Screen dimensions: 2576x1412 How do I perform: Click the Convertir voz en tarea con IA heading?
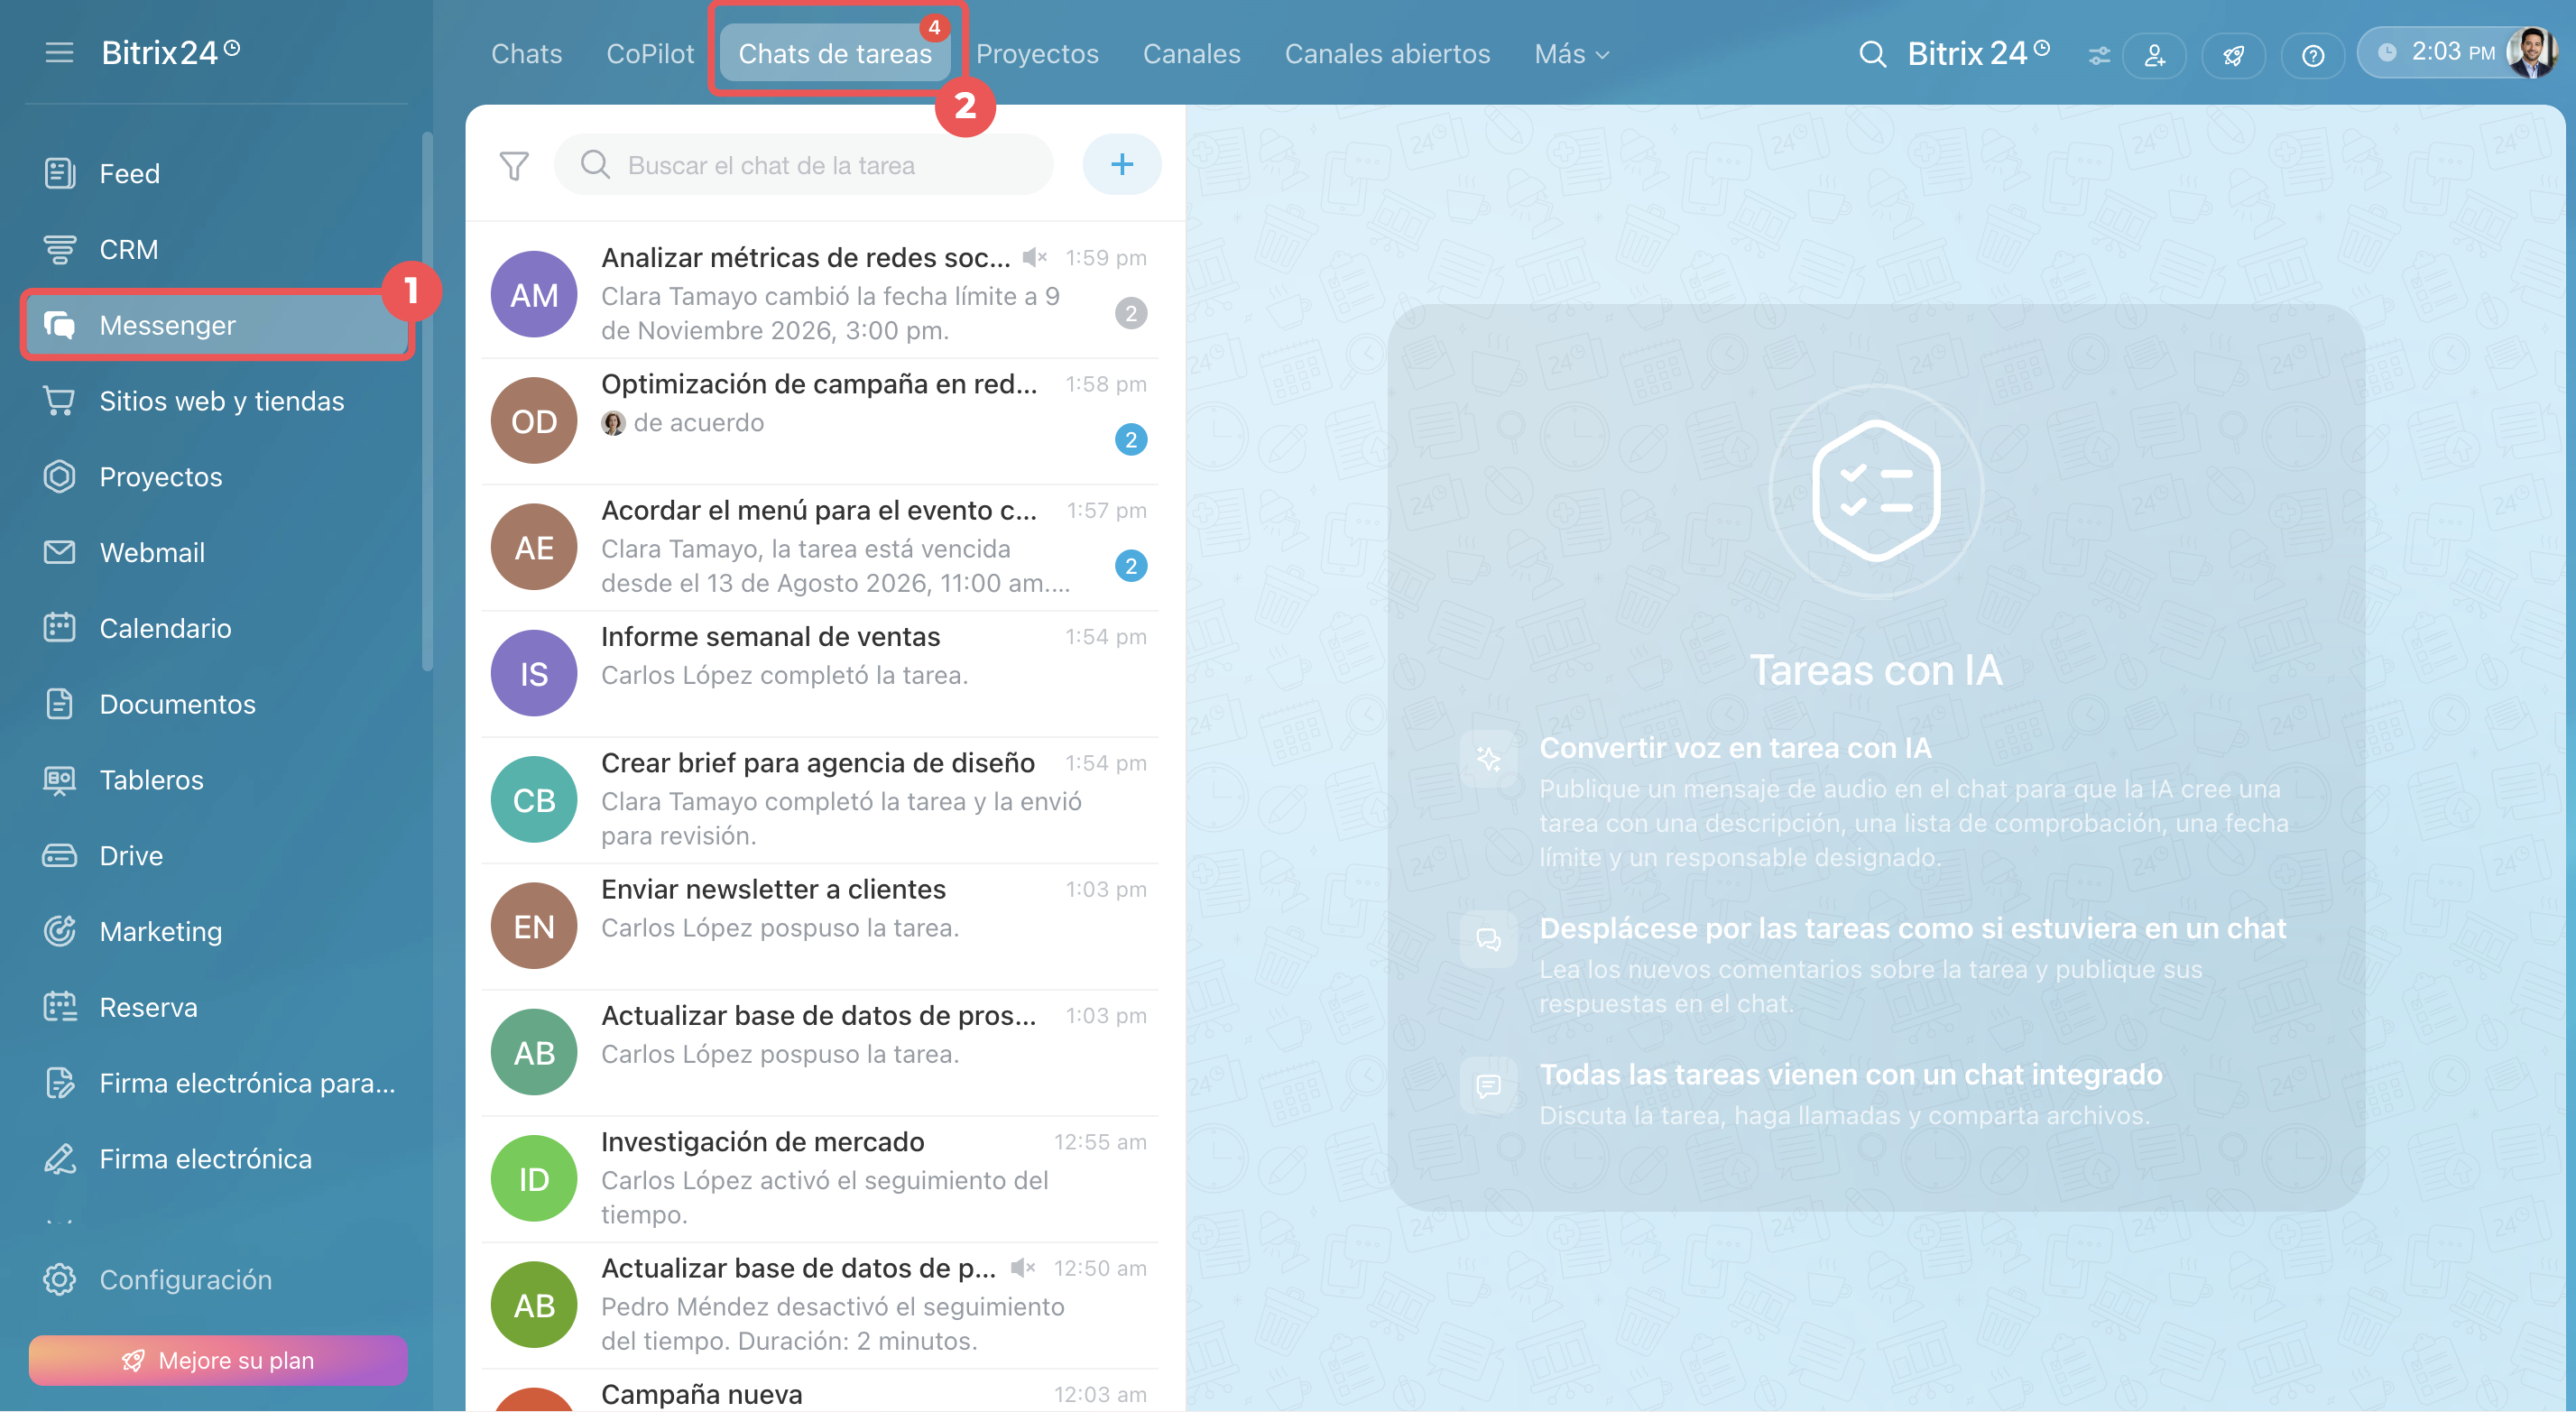1735,748
